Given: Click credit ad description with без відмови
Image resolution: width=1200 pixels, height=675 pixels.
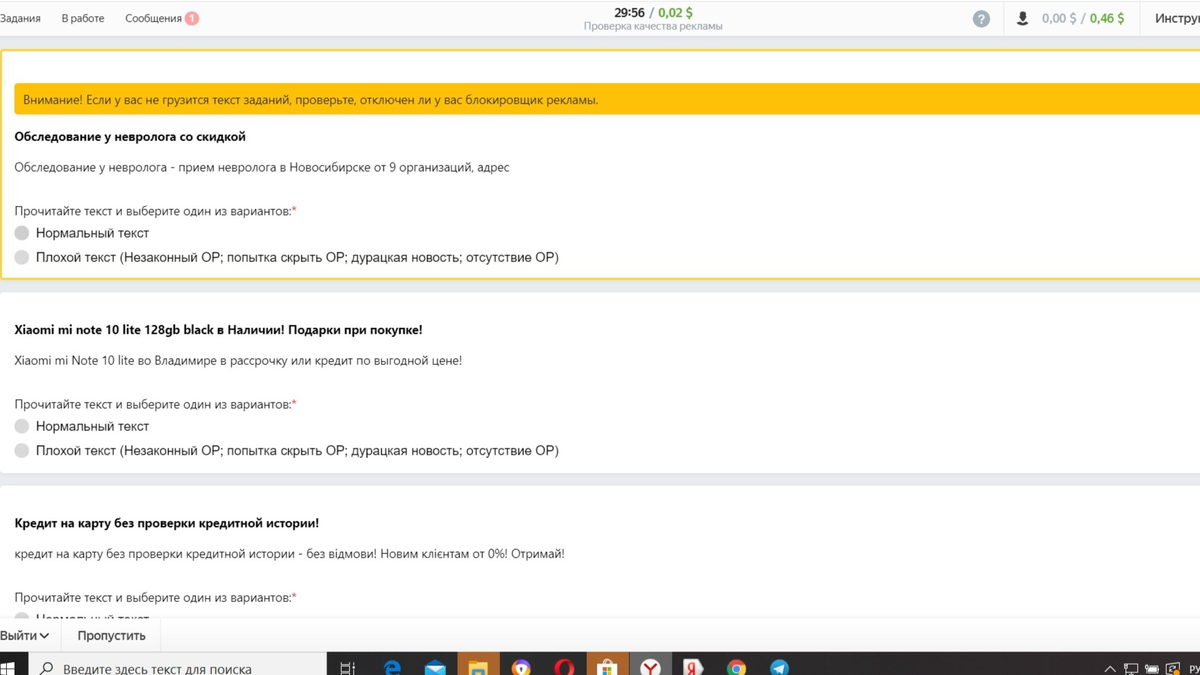Looking at the screenshot, I should [289, 553].
